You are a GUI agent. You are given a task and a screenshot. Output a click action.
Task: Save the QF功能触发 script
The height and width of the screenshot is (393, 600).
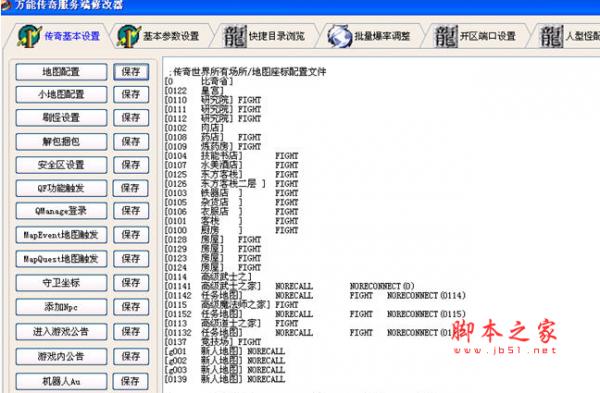tap(131, 188)
